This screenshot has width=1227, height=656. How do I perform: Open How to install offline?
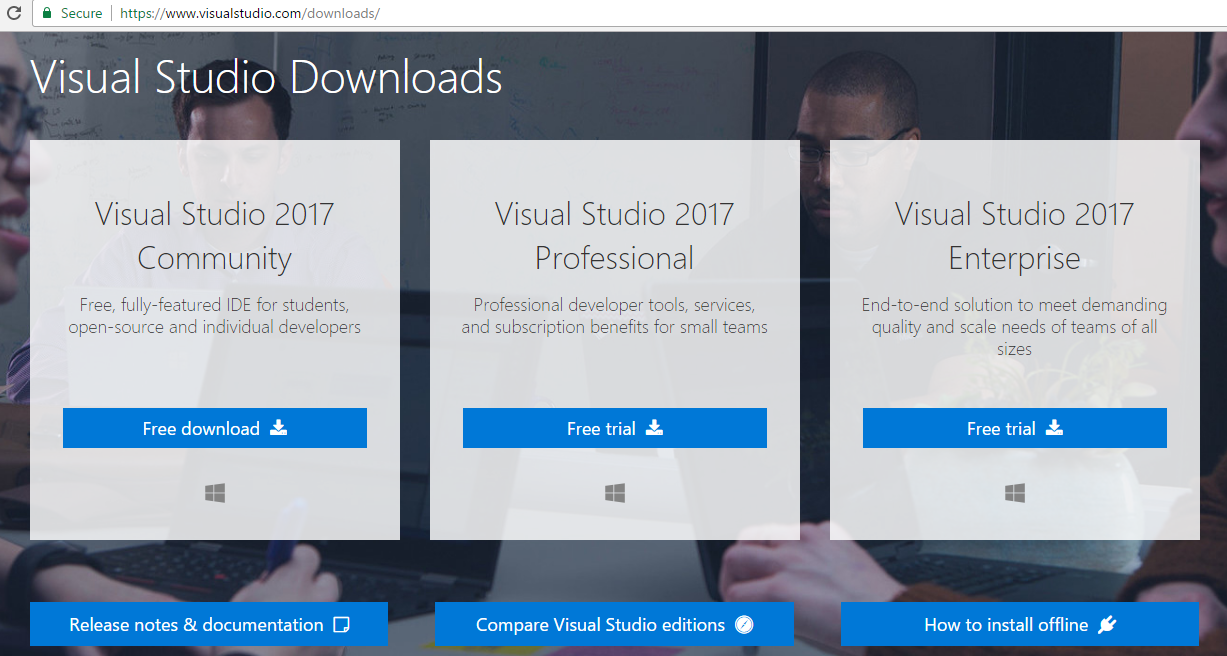coord(1020,624)
